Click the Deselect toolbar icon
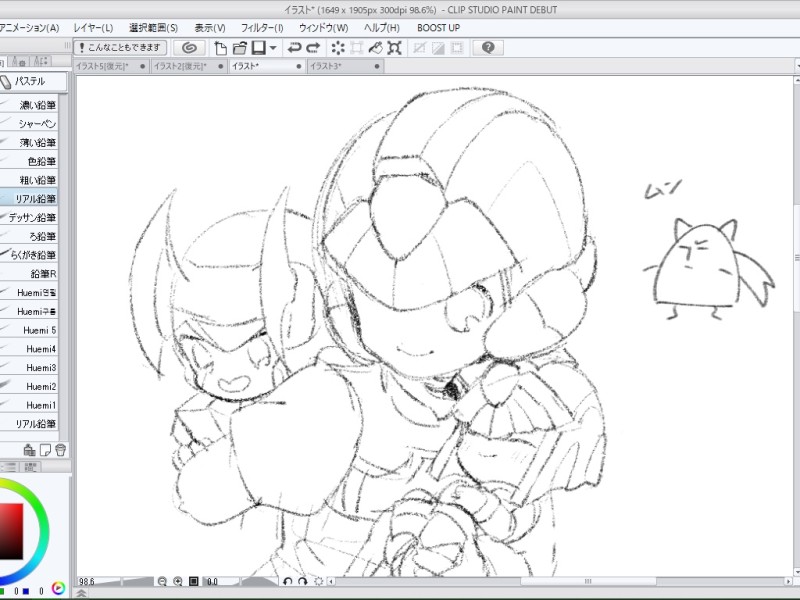This screenshot has width=800, height=600. click(x=419, y=48)
